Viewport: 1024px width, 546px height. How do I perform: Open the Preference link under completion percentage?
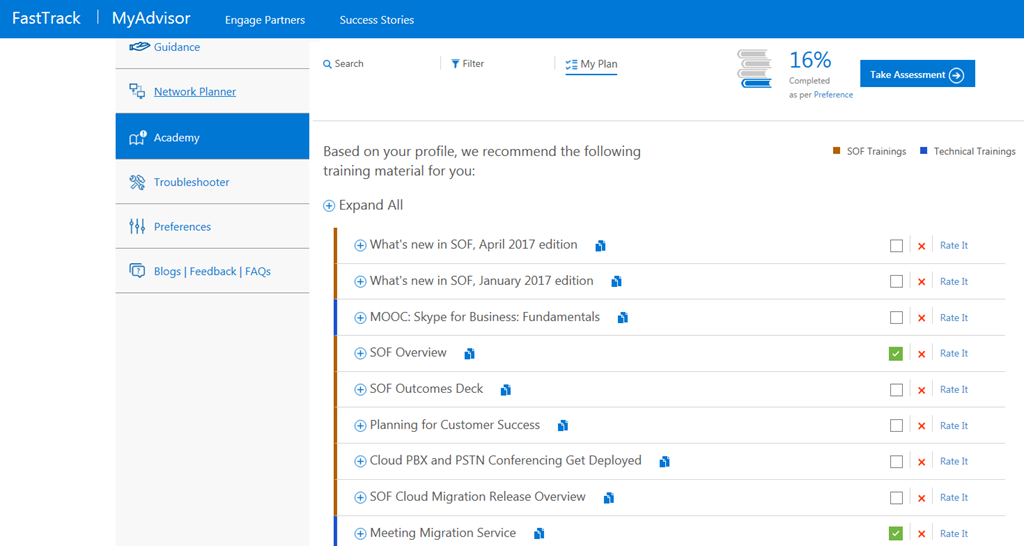833,95
